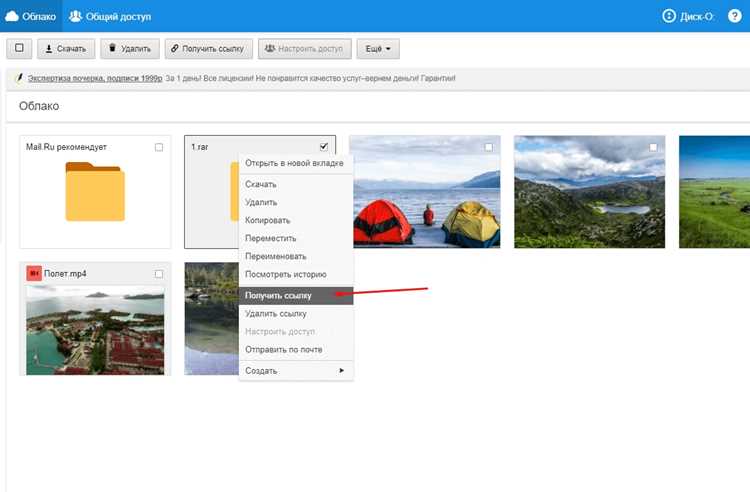Image resolution: width=750 pixels, height=492 pixels.
Task: Choose Переименовать in context menu
Action: pos(296,256)
